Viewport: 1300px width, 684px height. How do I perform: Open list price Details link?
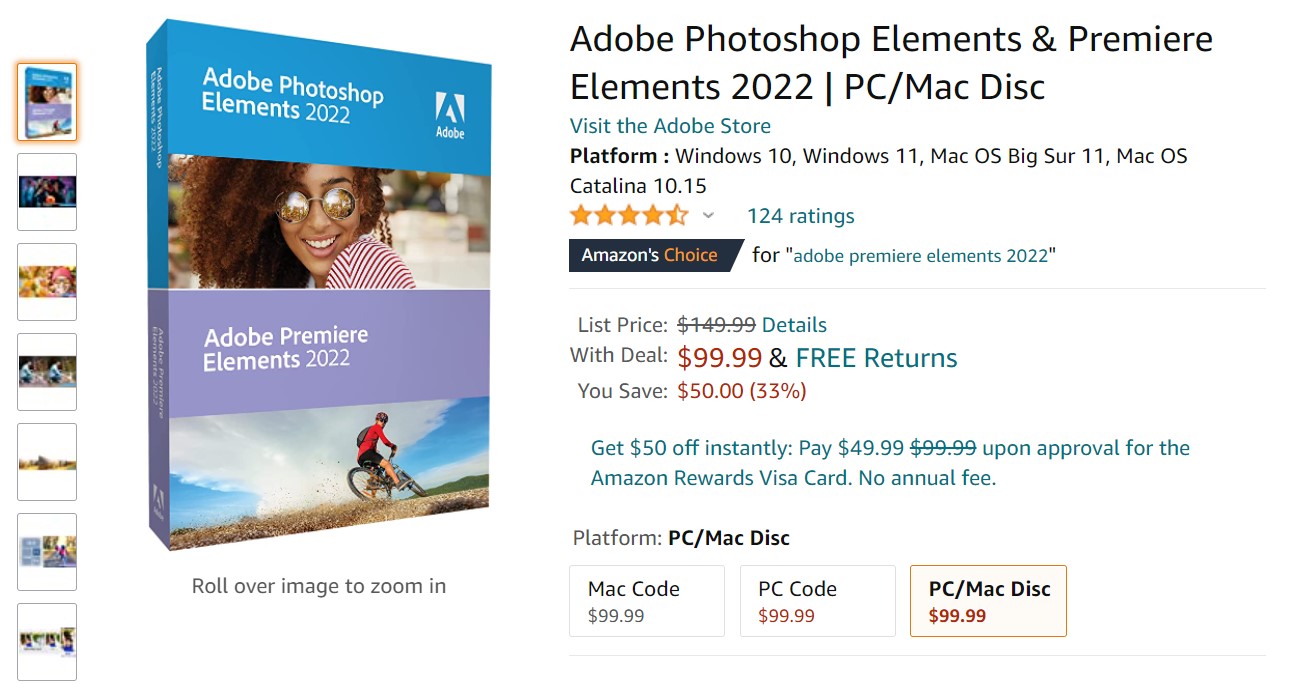click(794, 325)
